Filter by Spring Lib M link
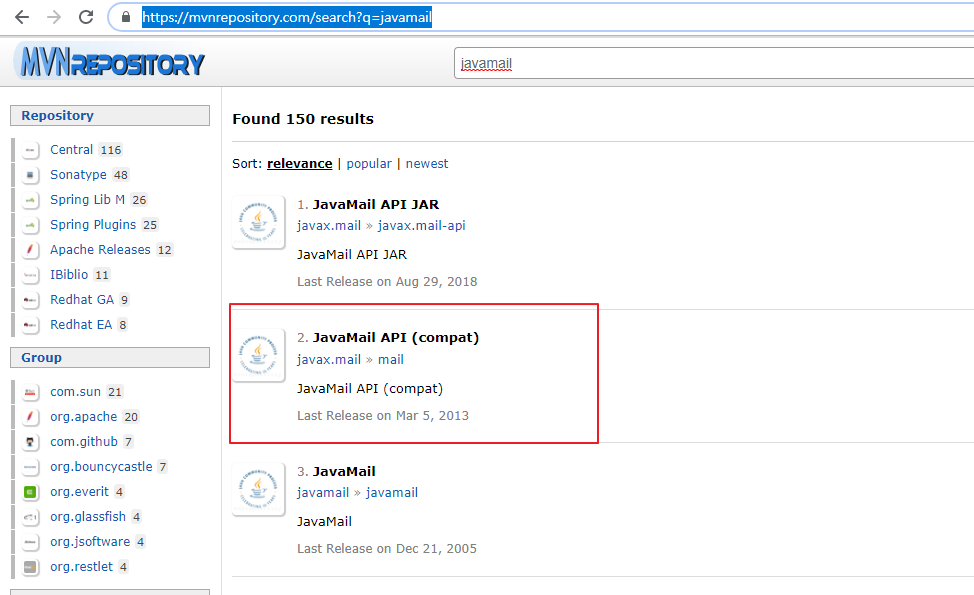974x595 pixels. tap(88, 199)
